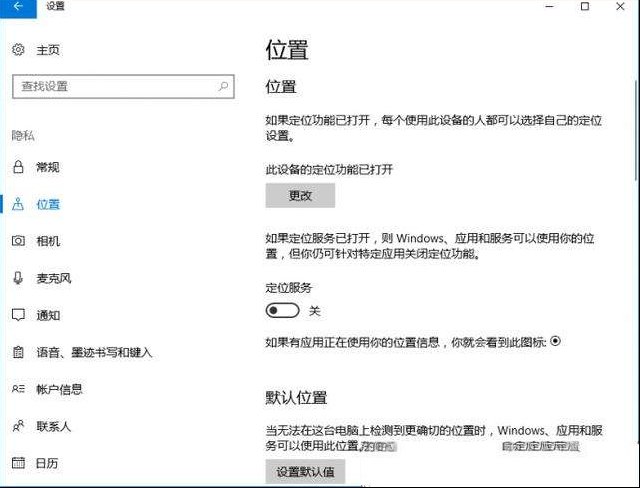Click the 联系人 people icon
The width and height of the screenshot is (640, 488).
(x=18, y=426)
